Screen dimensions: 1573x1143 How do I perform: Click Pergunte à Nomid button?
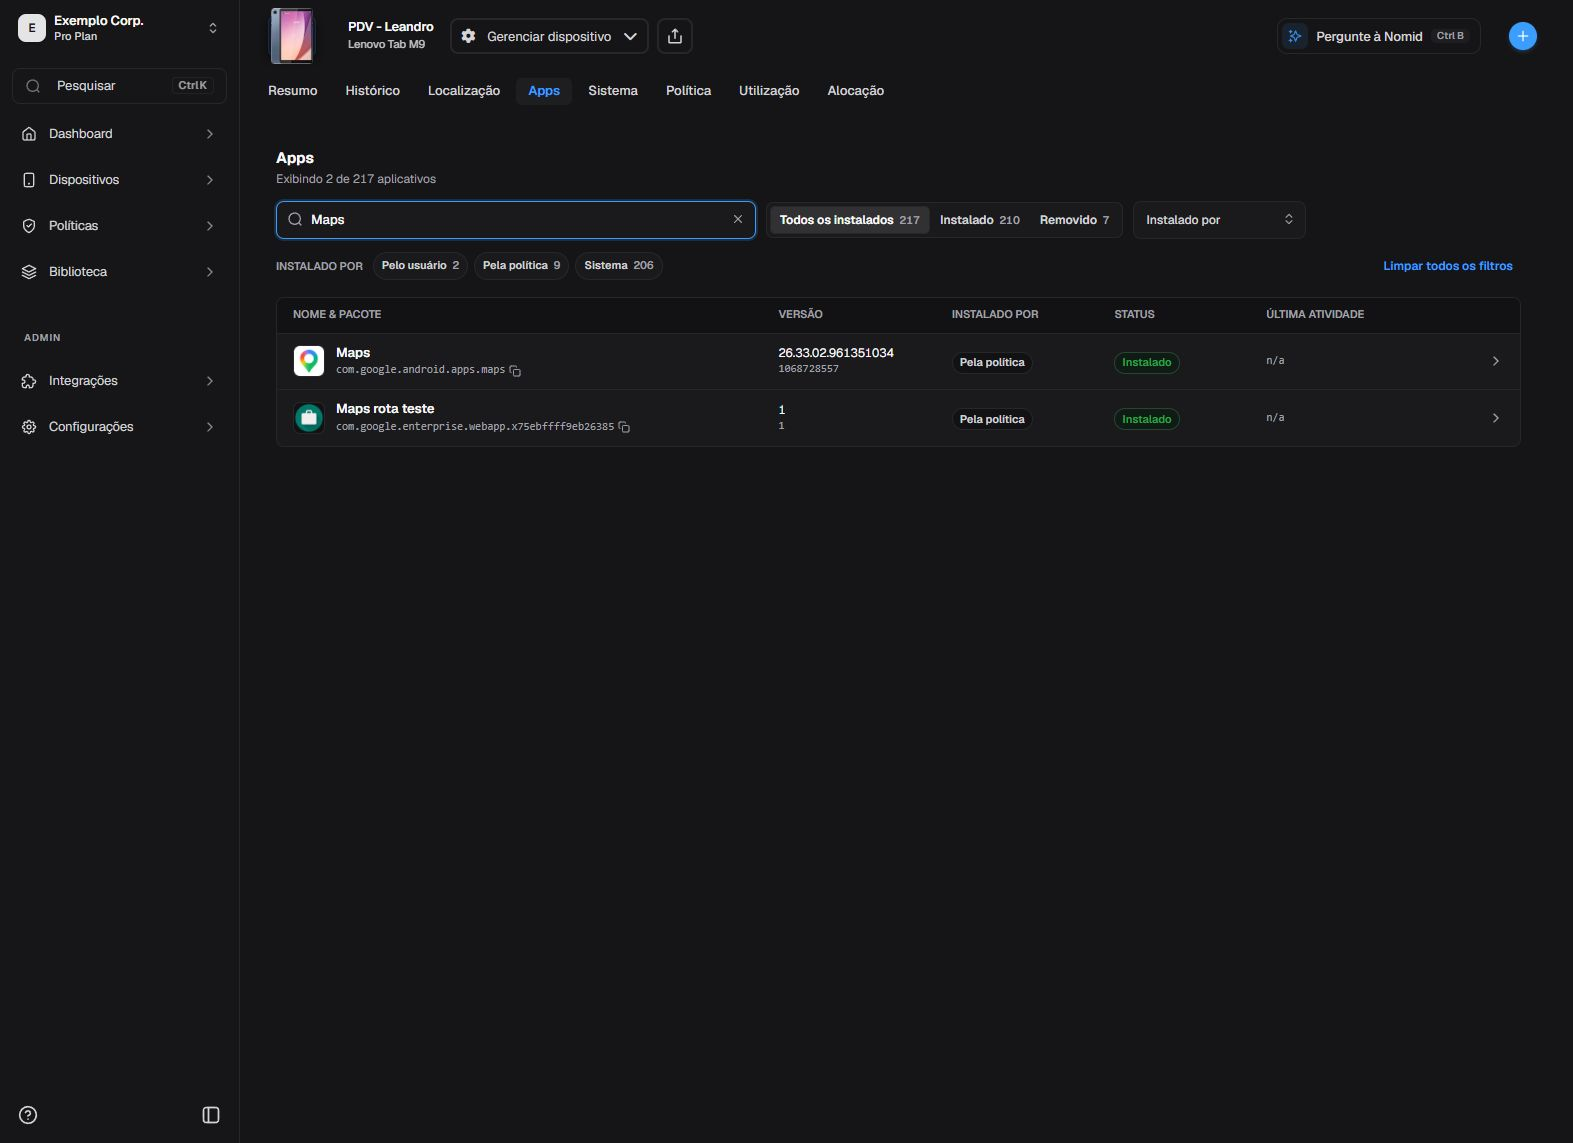pos(1378,36)
